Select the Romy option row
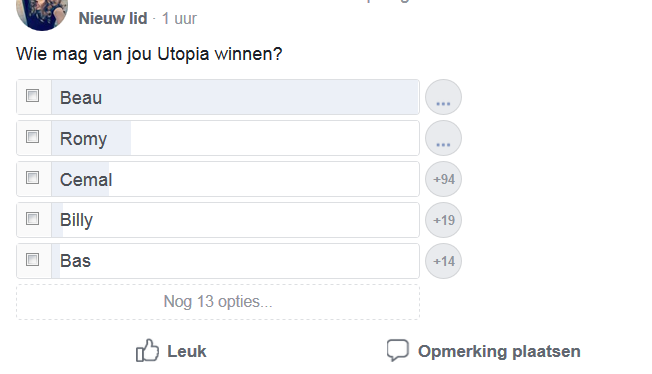Image resolution: width=652 pixels, height=374 pixels. pos(218,138)
